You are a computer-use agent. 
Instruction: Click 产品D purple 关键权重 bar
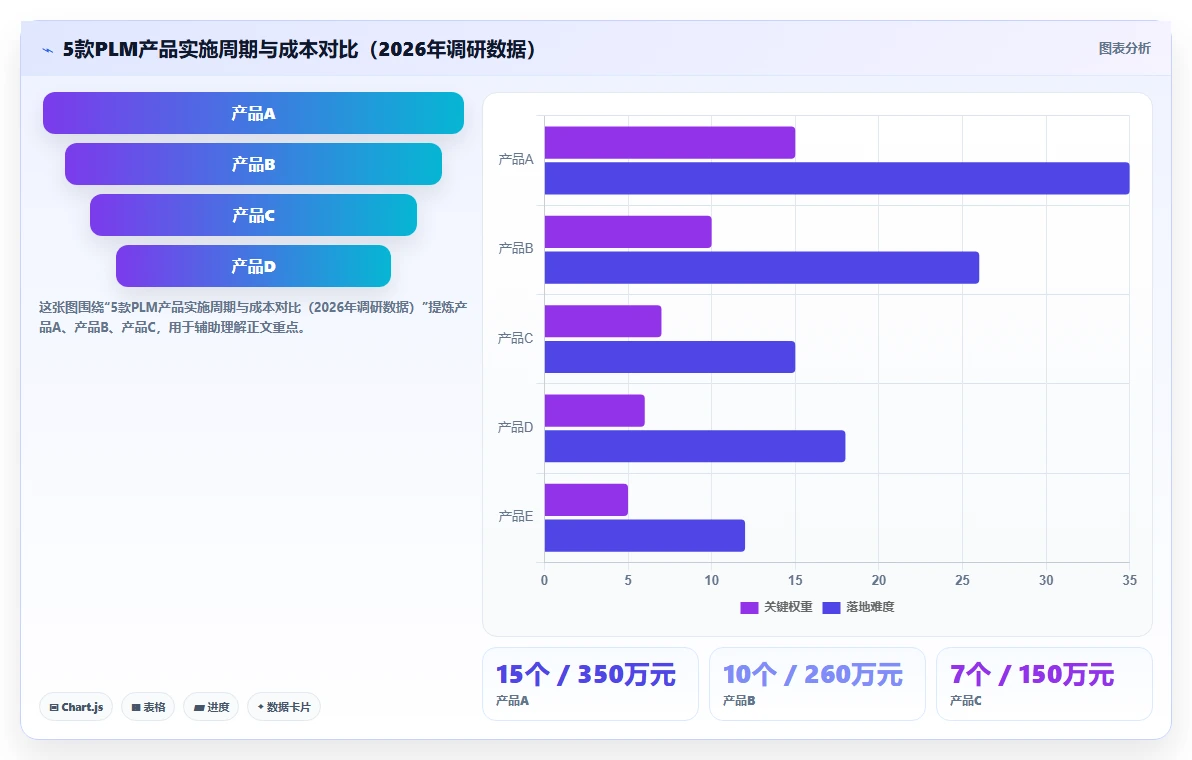point(594,410)
